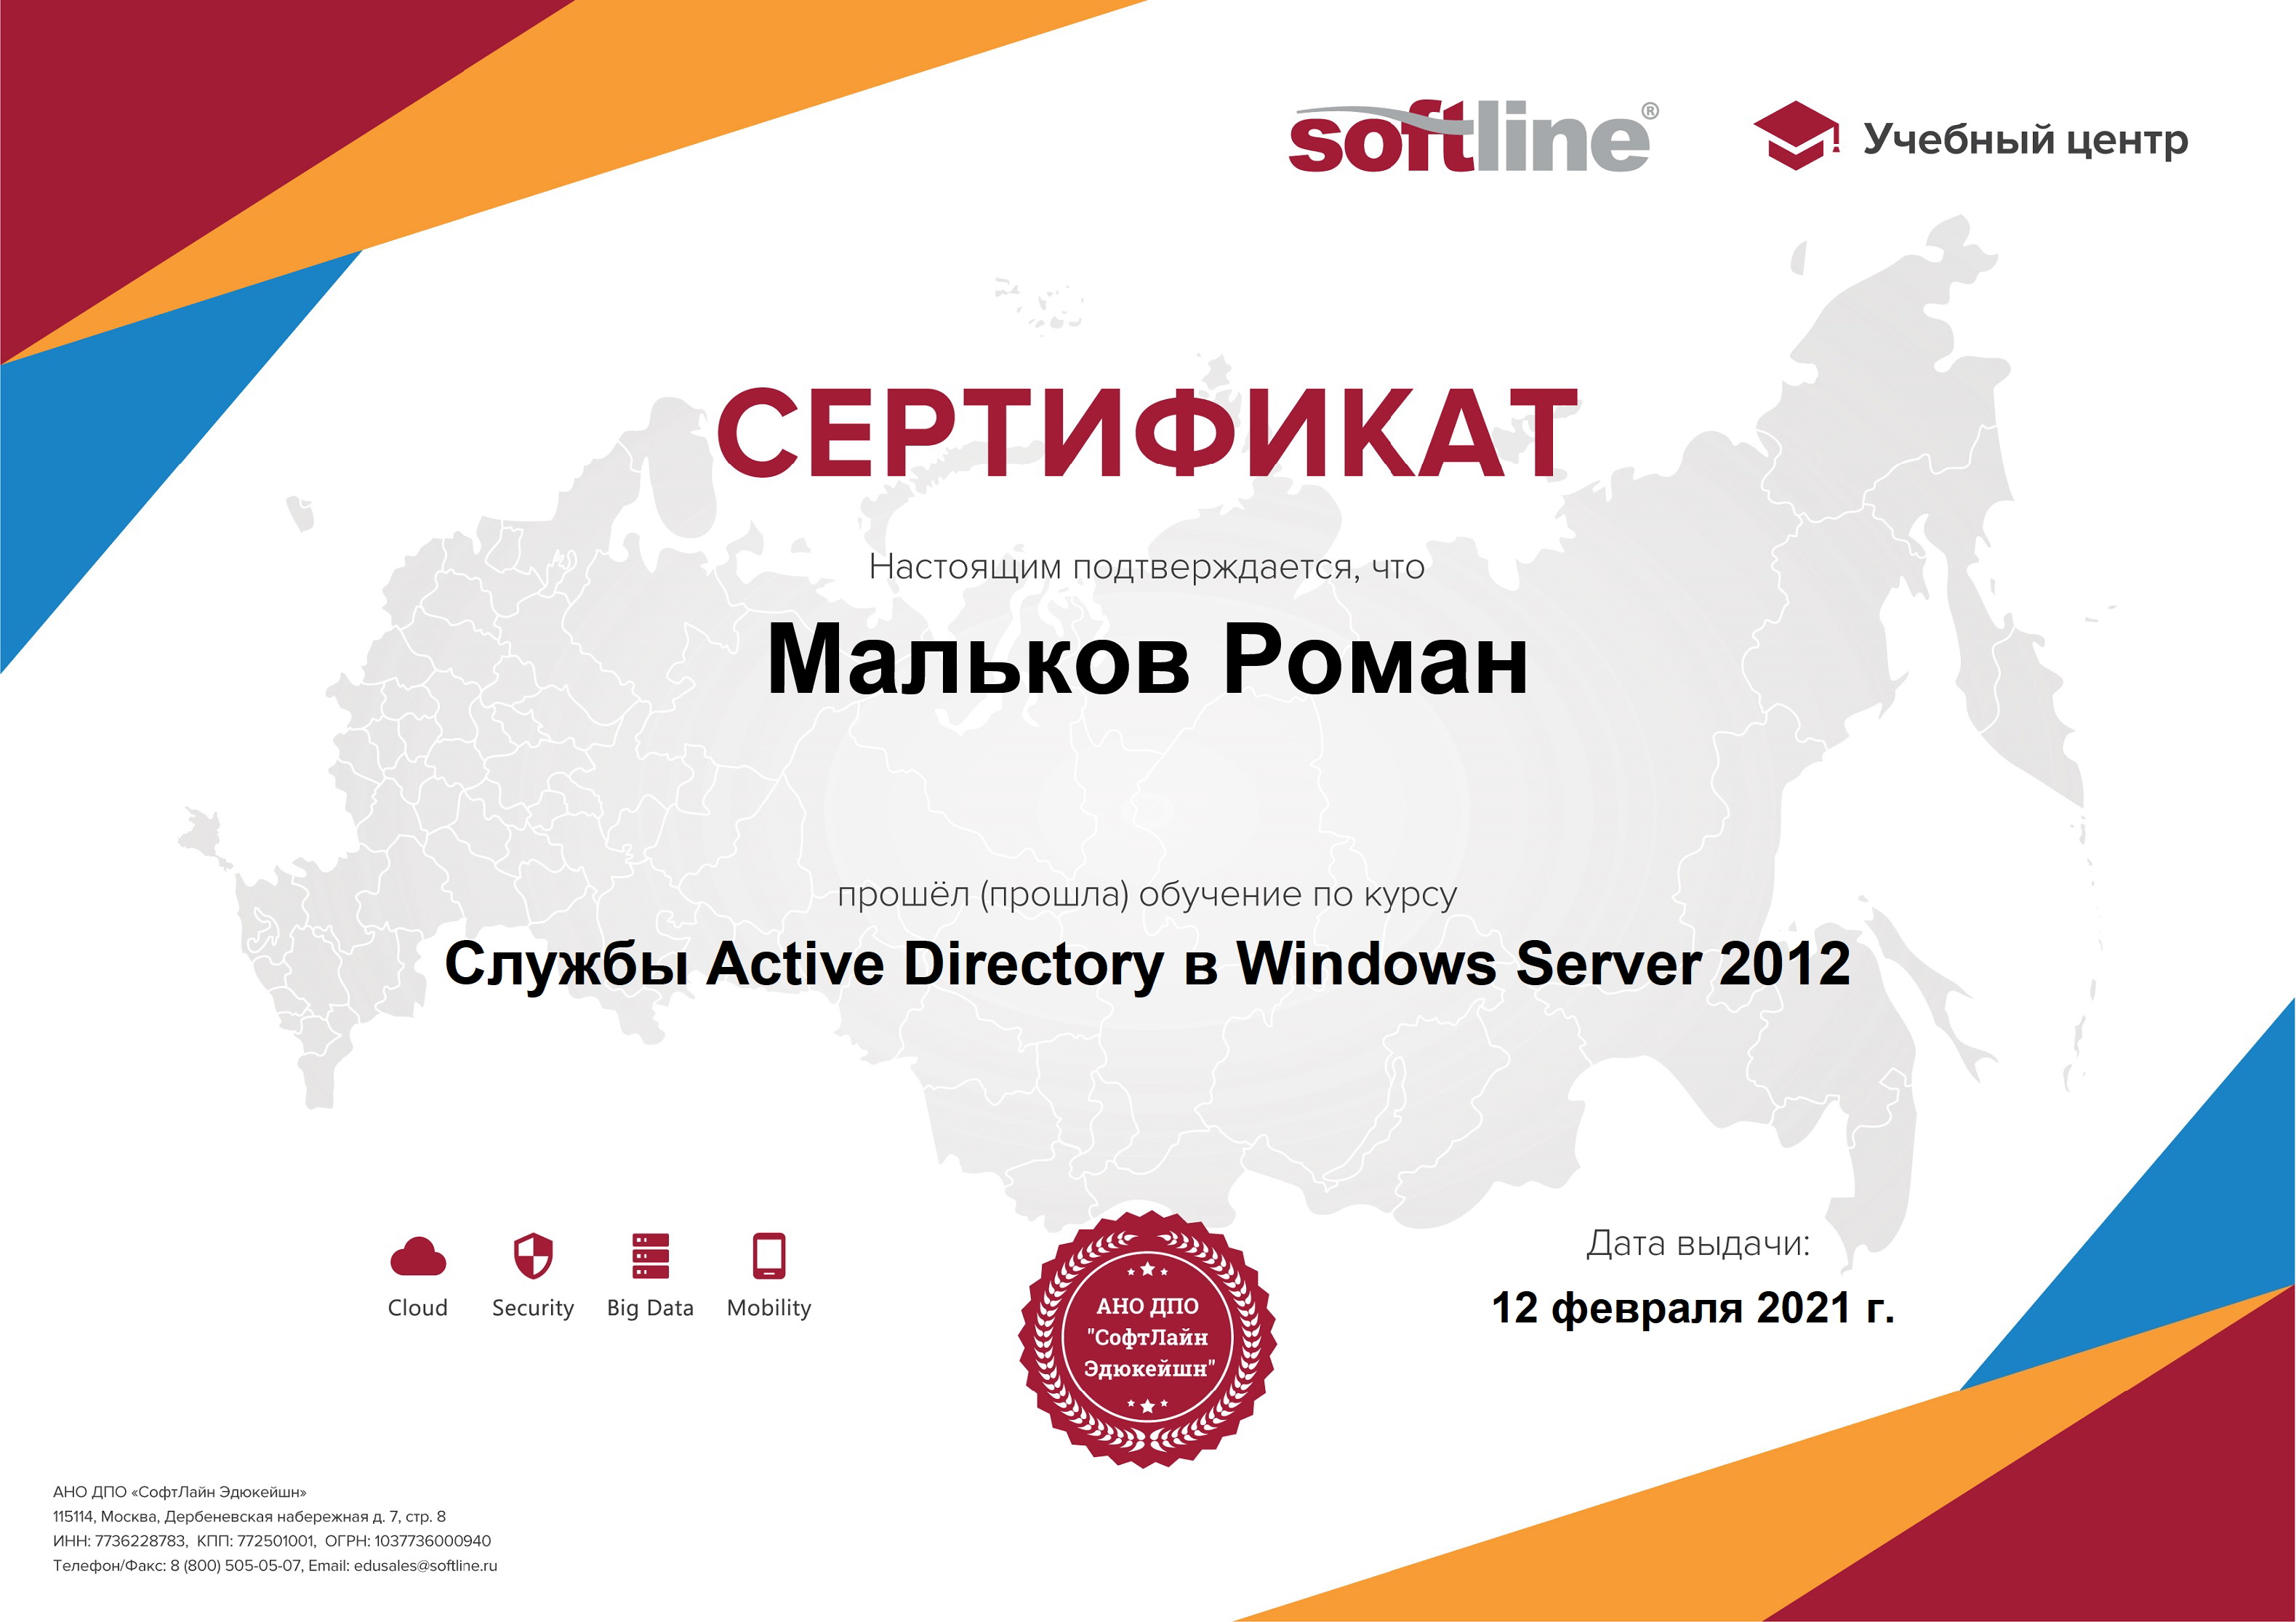
Task: Click the 'Дата выдачи:' label
Action: tap(1698, 1243)
